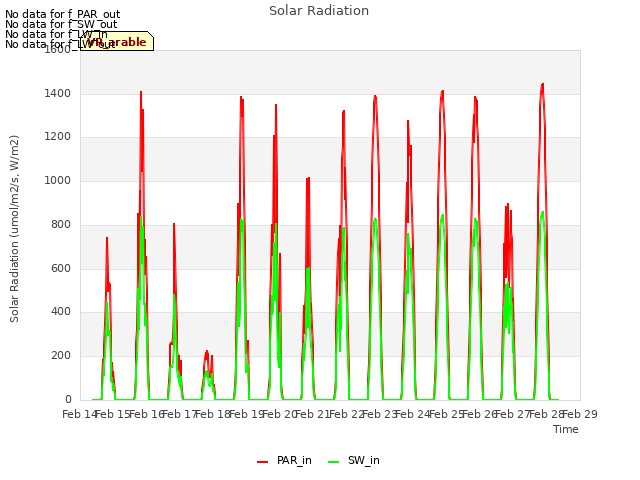640x480 pixels.
Task: Click the 600 y-axis tick label
Action: pos(61,268)
